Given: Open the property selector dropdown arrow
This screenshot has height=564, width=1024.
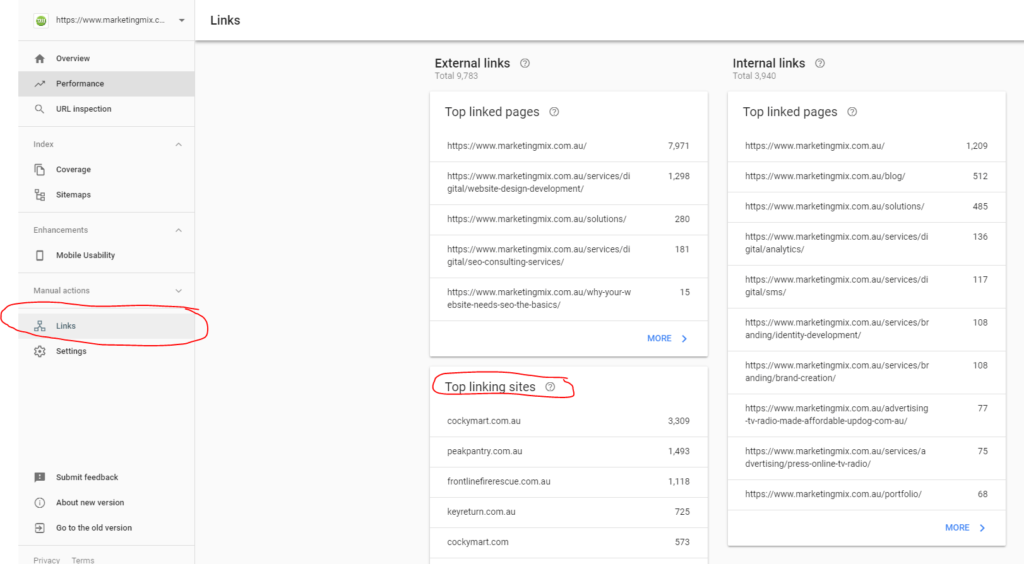Looking at the screenshot, I should tap(182, 20).
